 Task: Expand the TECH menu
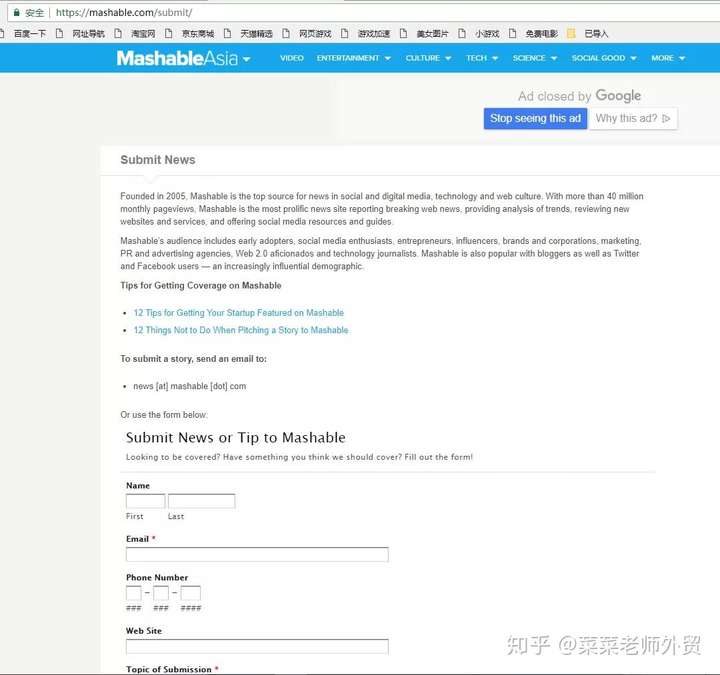point(482,58)
